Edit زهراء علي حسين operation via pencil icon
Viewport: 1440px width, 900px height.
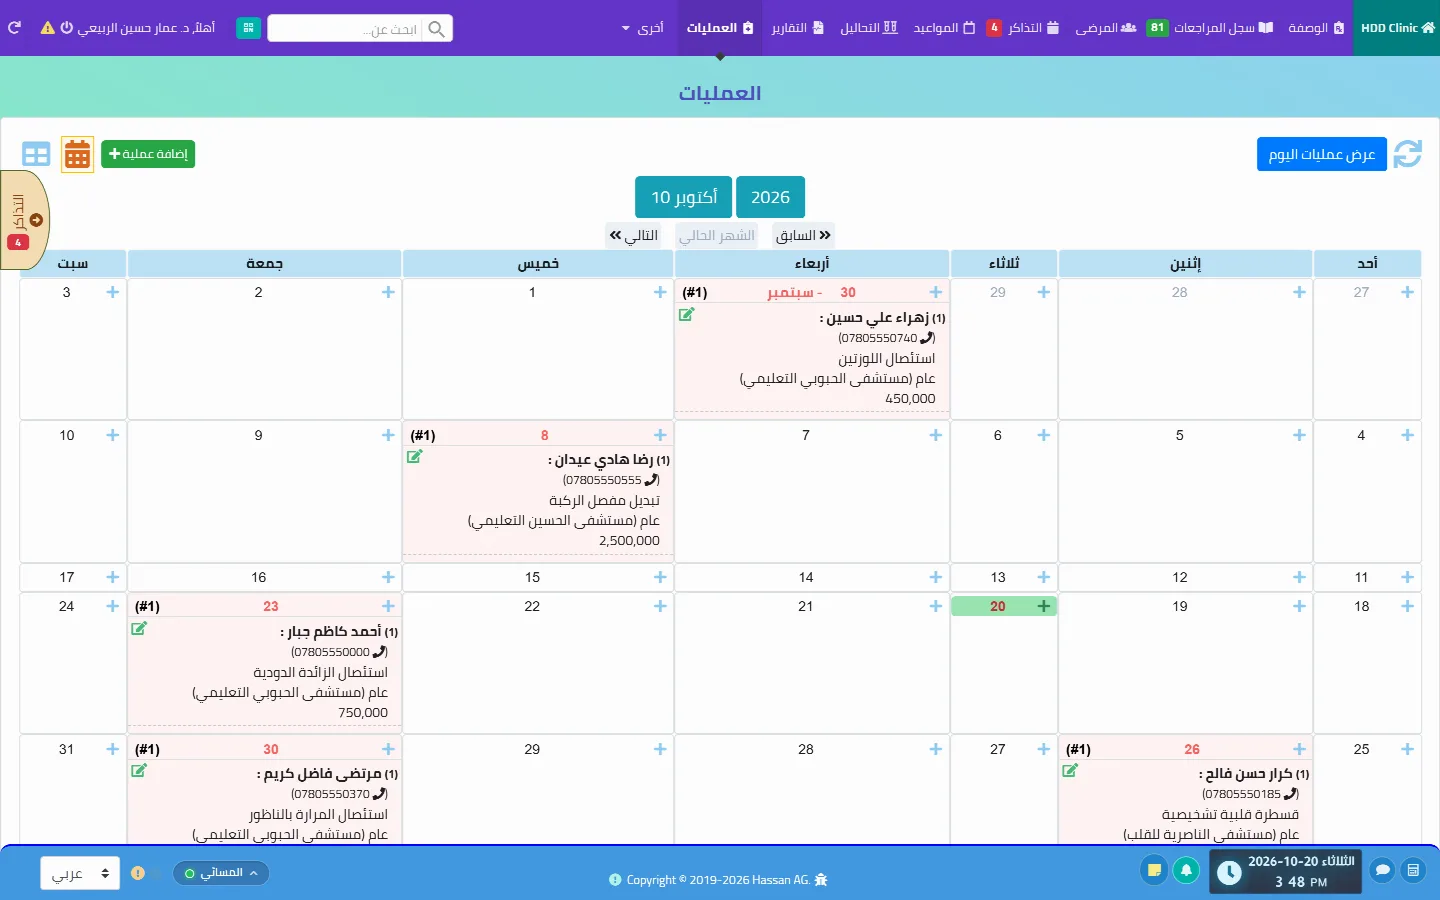[687, 315]
